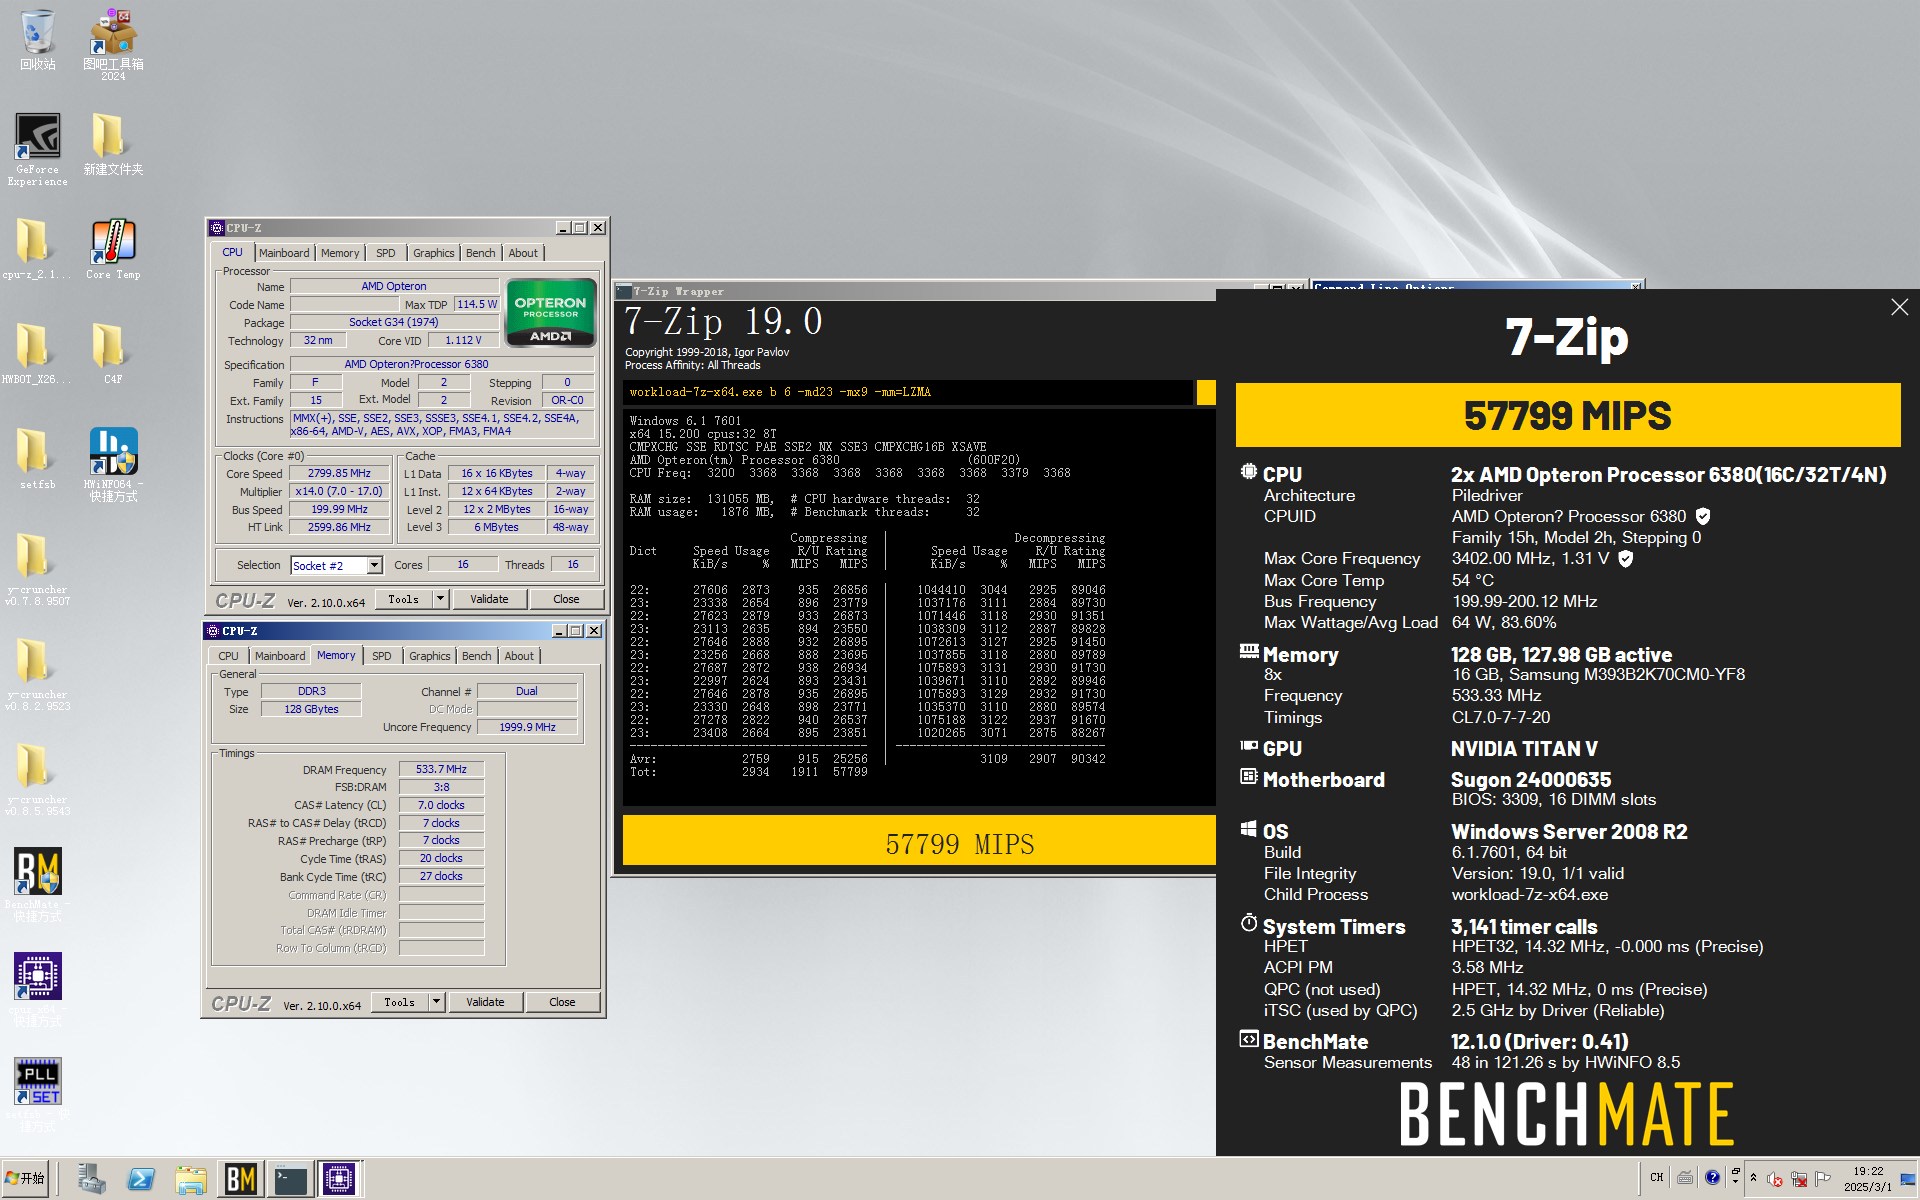1920x1200 pixels.
Task: Switch to the console window taskbar button
Action: coord(290,1179)
